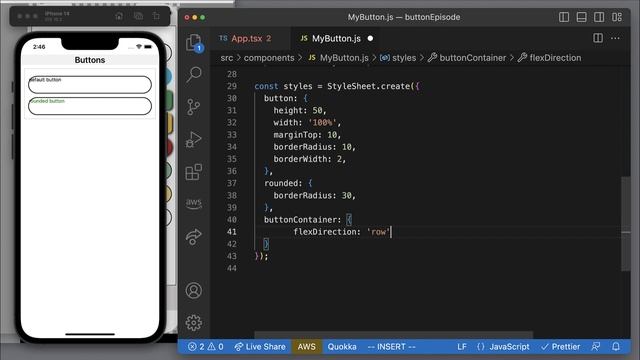The width and height of the screenshot is (640, 360).
Task: Open the Live Share activity bar icon
Action: pos(194,237)
